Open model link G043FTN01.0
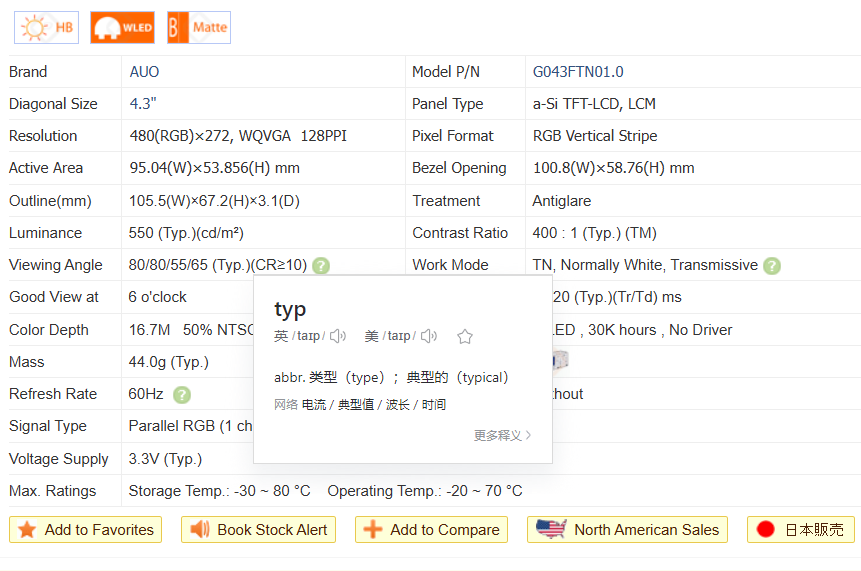The height and width of the screenshot is (571, 861). tap(578, 72)
